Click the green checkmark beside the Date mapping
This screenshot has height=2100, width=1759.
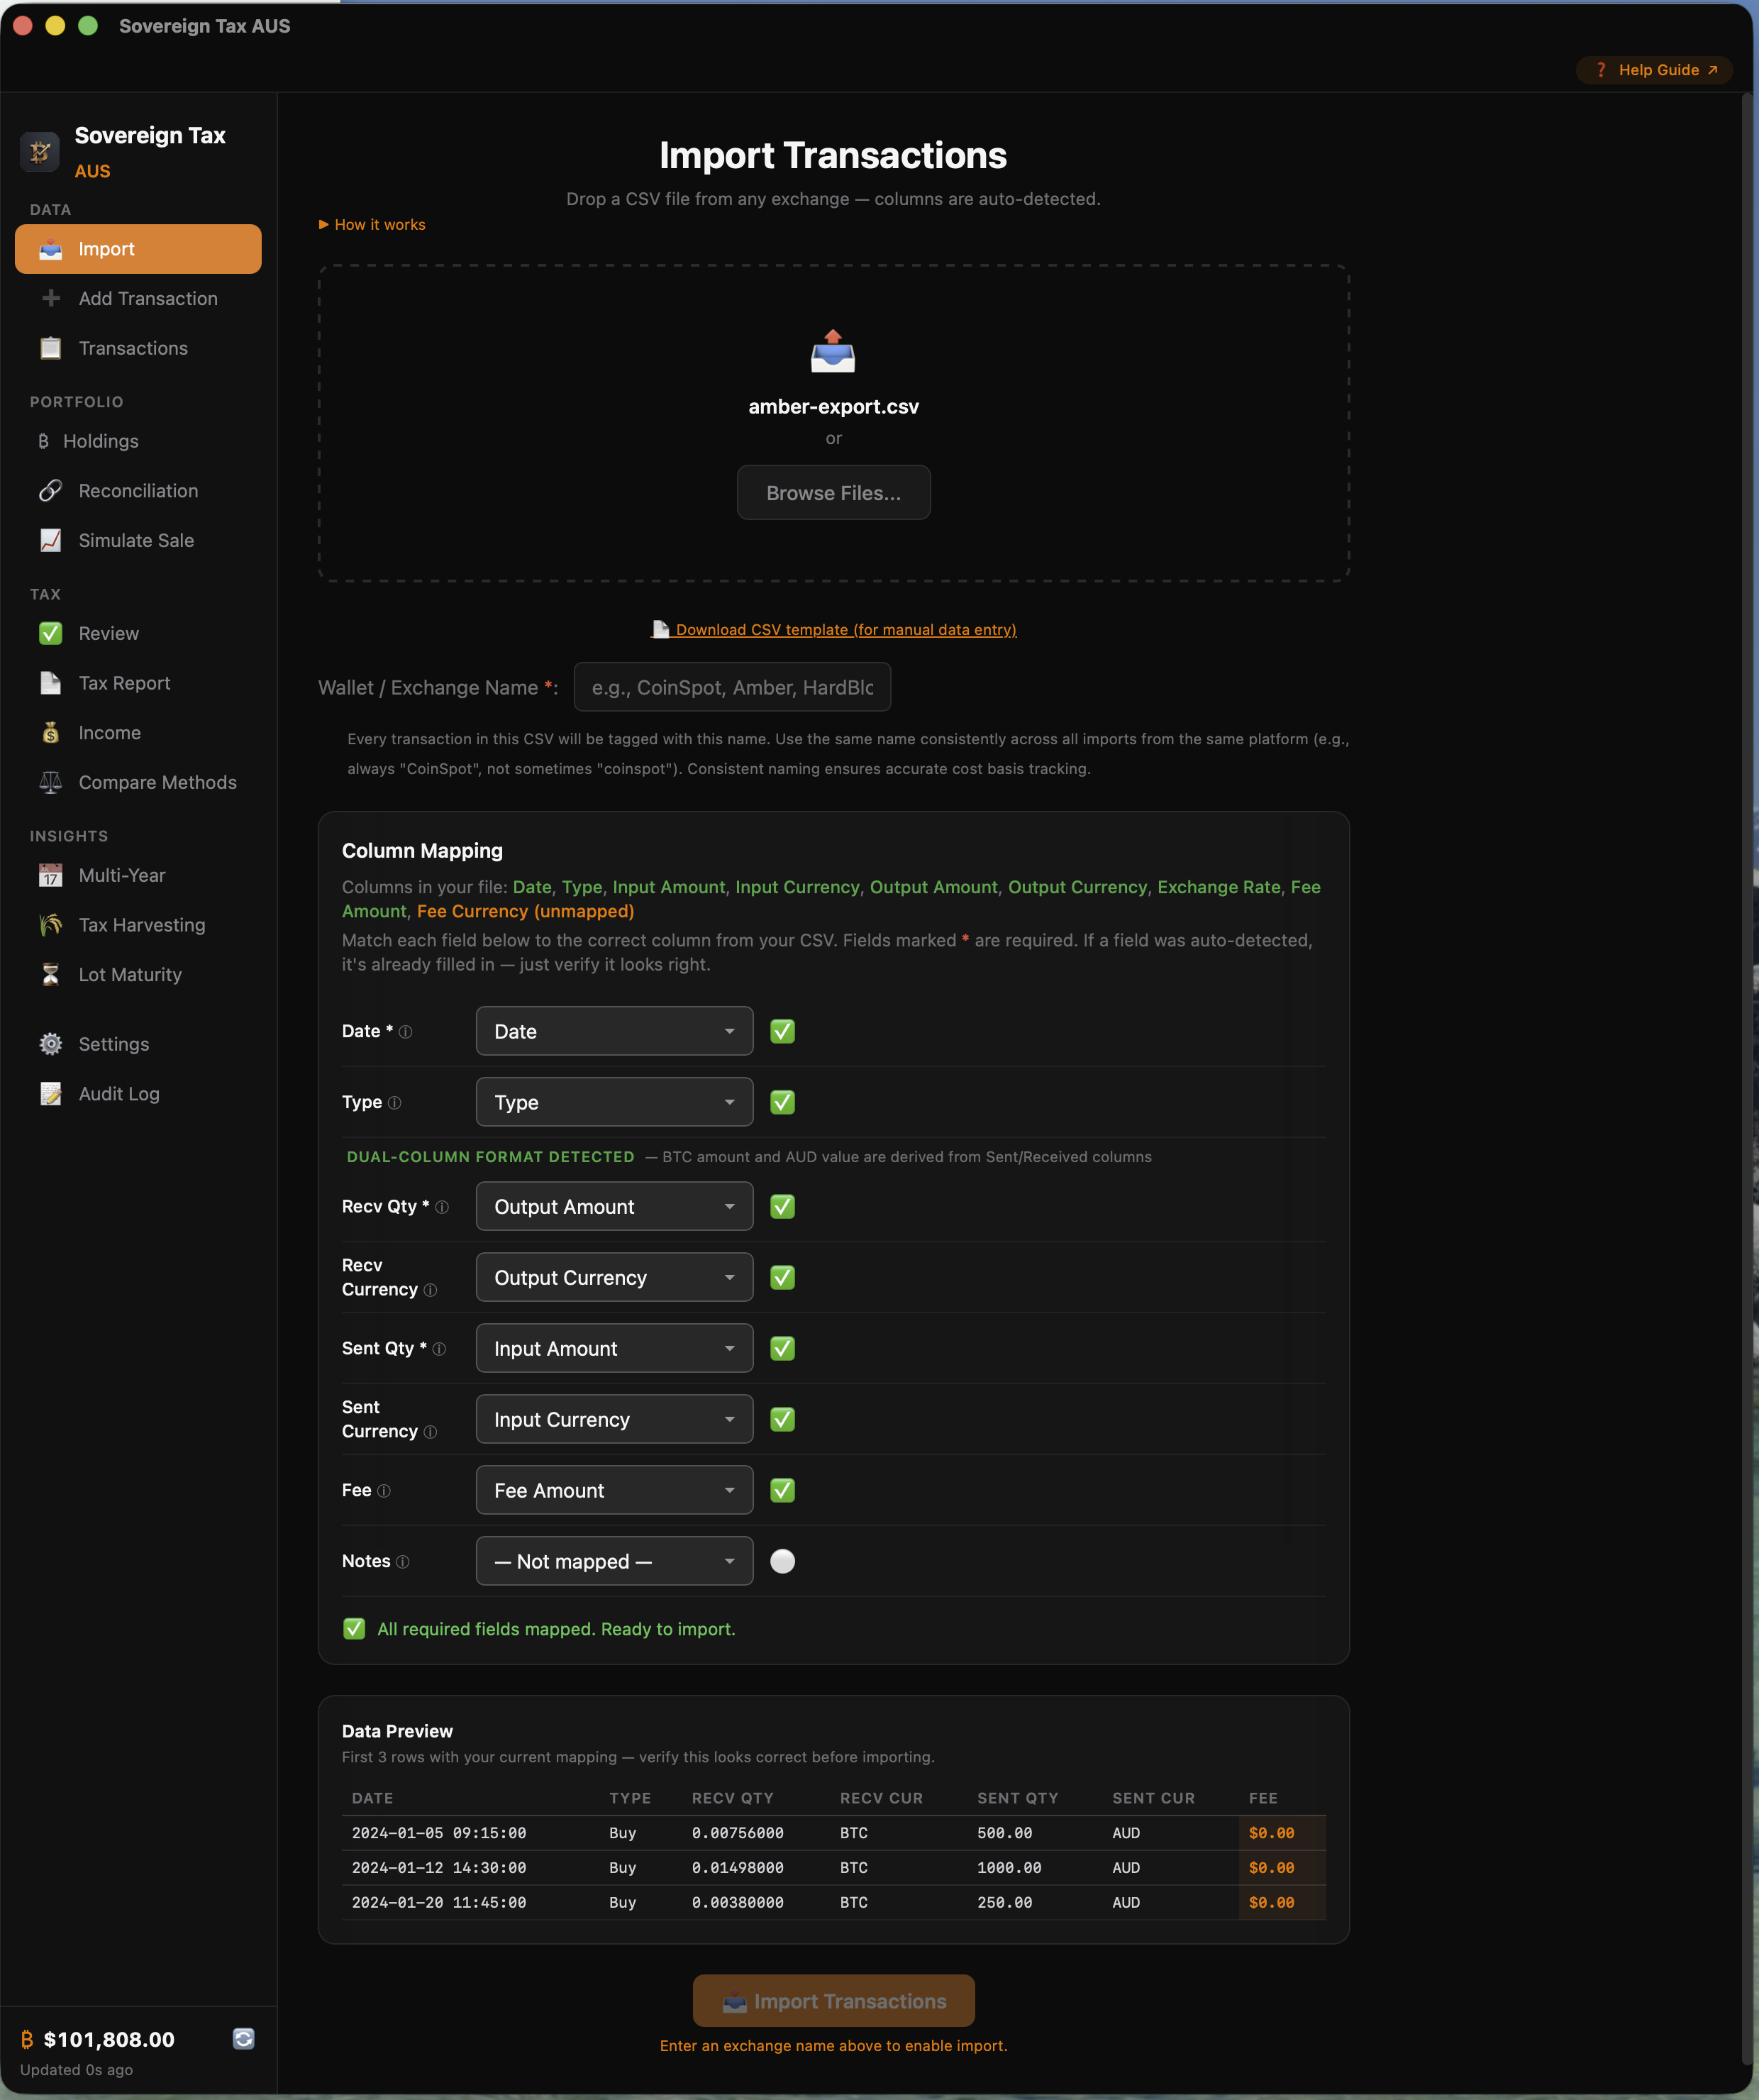click(782, 1031)
